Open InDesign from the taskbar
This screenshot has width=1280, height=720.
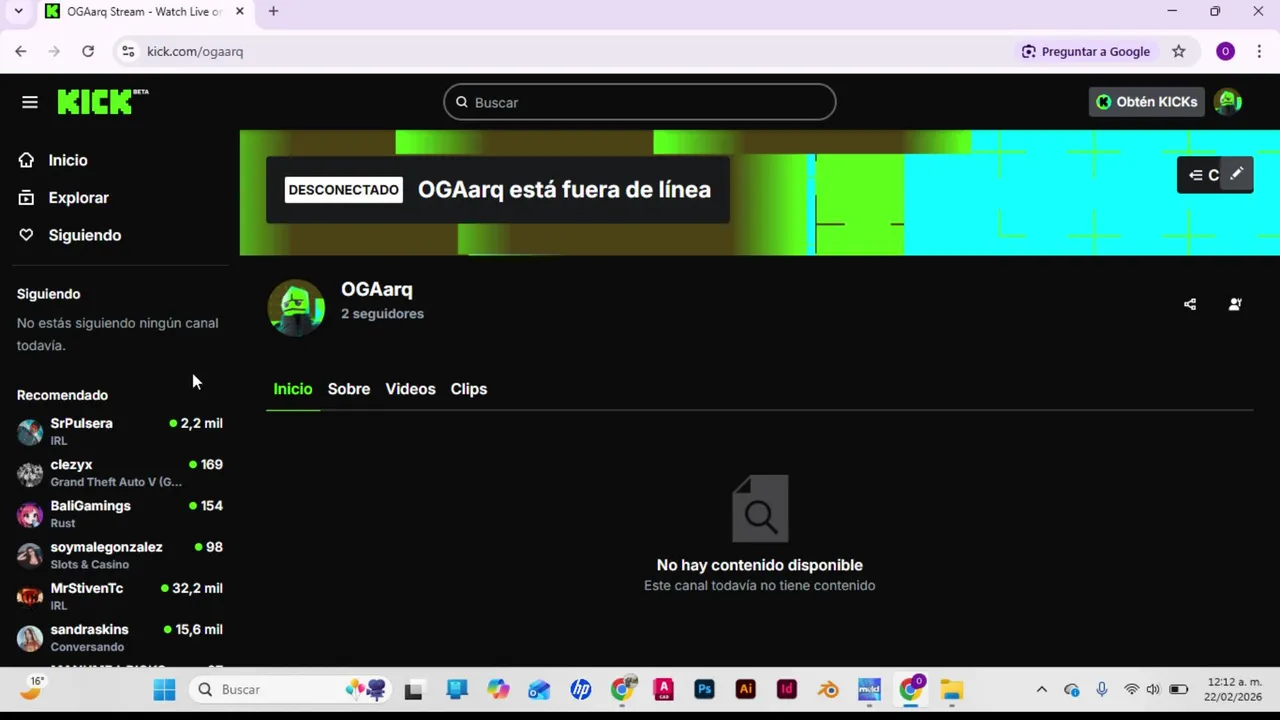point(787,690)
